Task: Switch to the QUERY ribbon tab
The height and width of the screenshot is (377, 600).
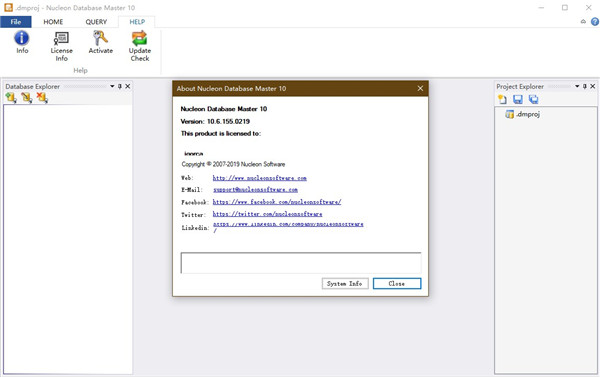Action: point(96,22)
